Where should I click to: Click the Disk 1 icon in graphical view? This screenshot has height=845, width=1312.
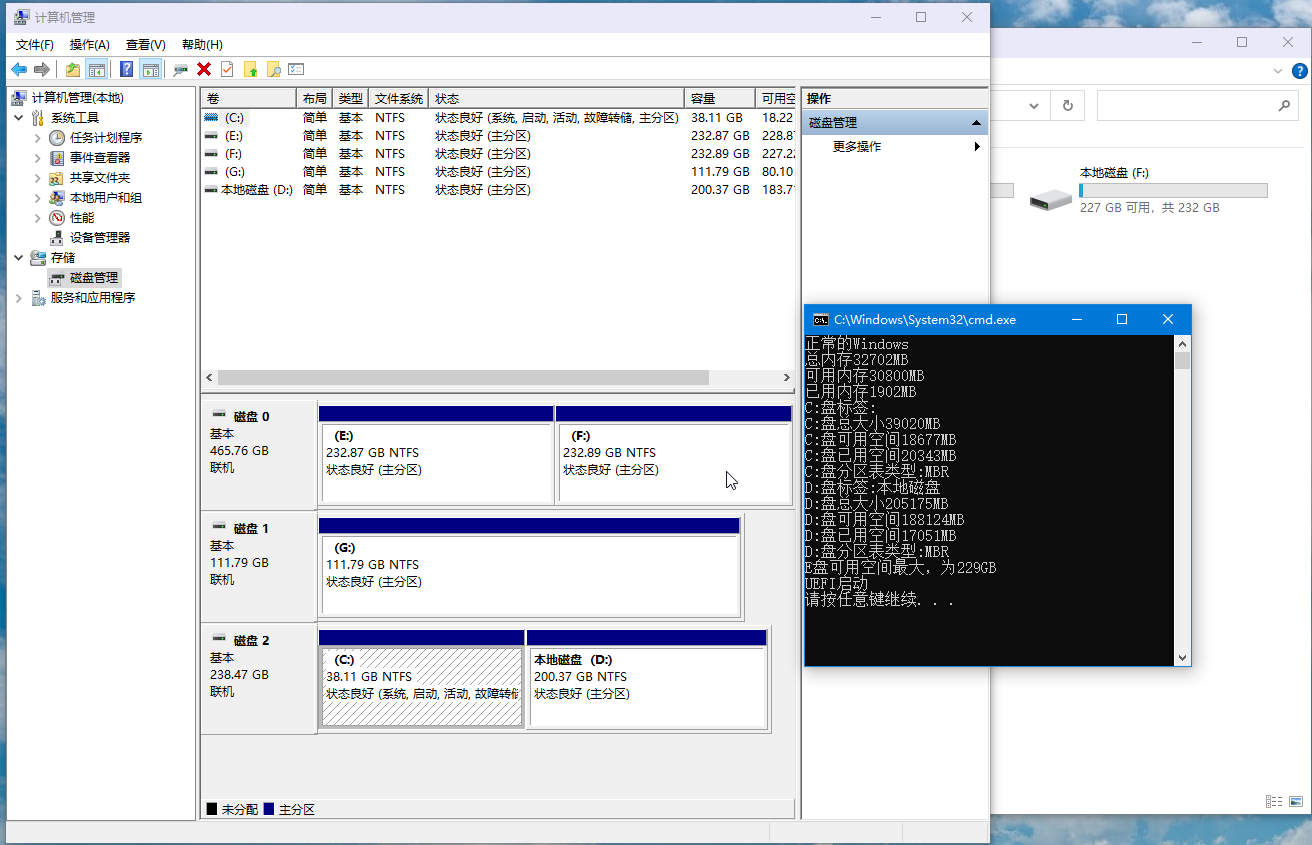pyautogui.click(x=219, y=527)
